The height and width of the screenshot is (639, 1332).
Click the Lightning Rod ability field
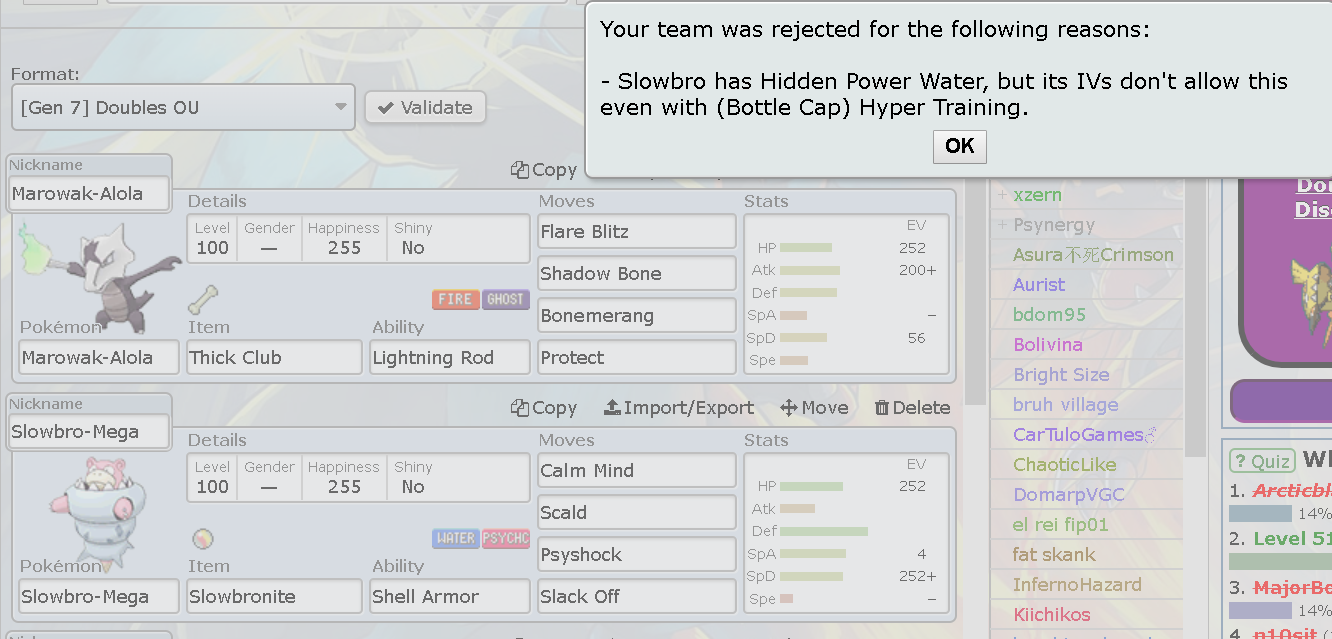[x=450, y=357]
